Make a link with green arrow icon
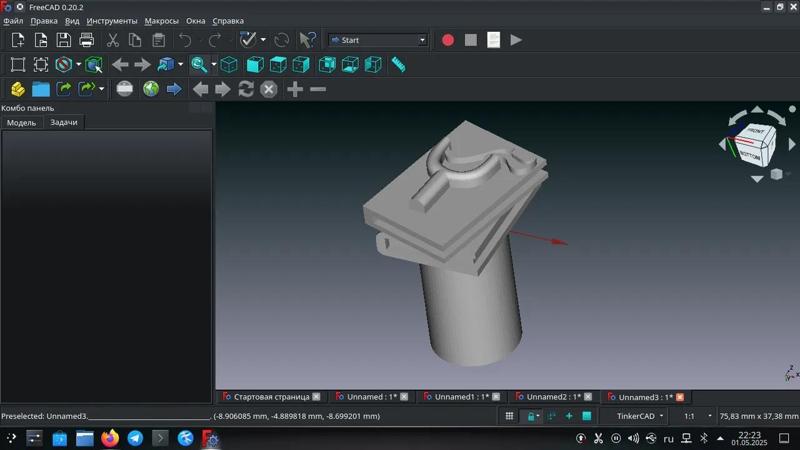 click(x=64, y=89)
